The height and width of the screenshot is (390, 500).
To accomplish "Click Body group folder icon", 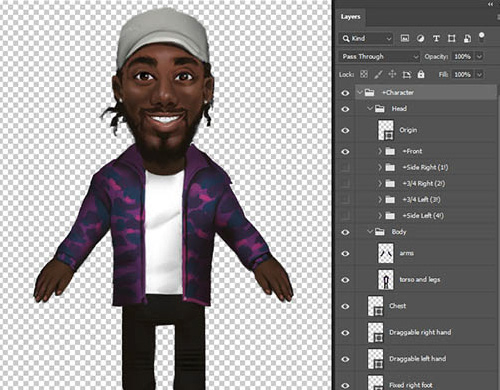I will 380,232.
